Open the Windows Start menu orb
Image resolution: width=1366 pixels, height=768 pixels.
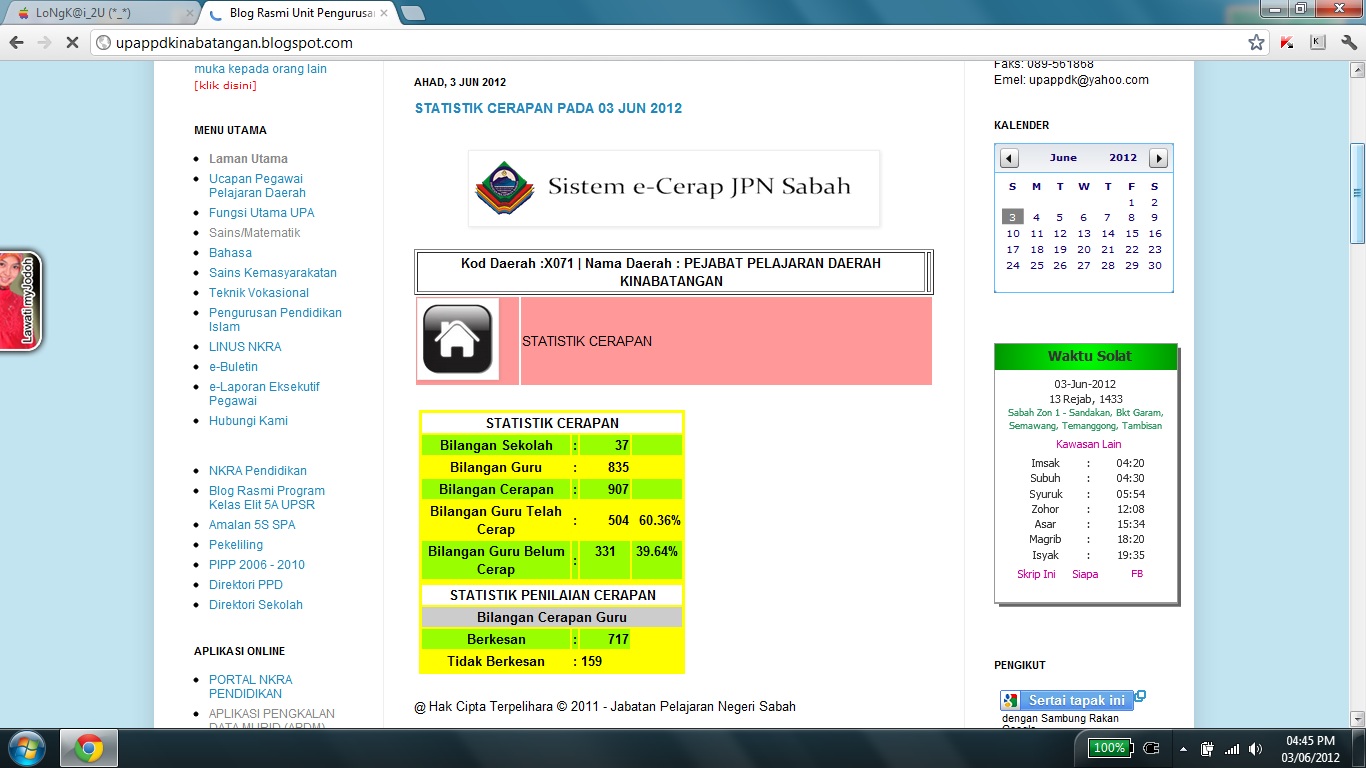[x=25, y=748]
